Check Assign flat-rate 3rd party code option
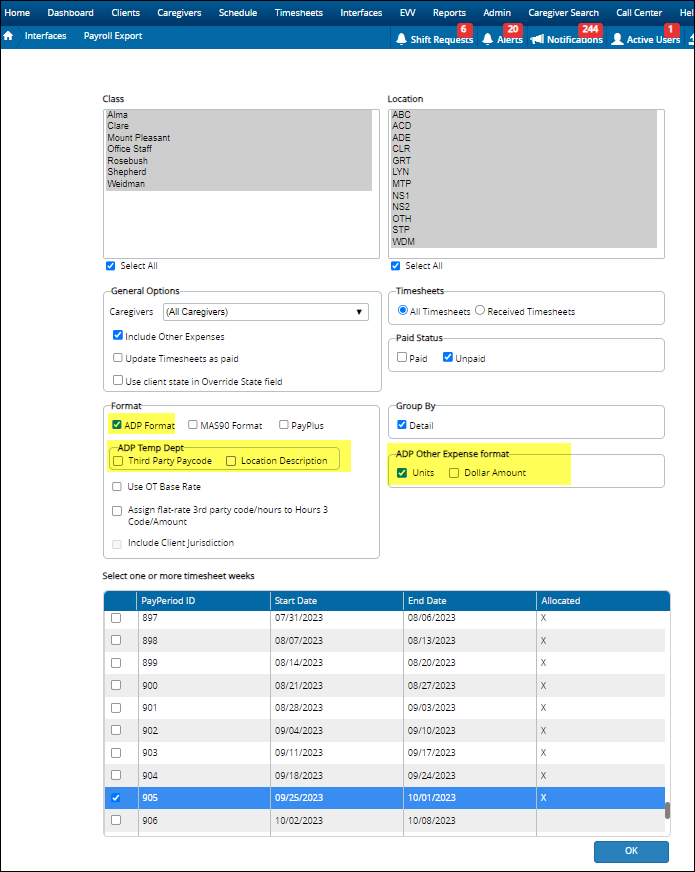 [x=117, y=511]
